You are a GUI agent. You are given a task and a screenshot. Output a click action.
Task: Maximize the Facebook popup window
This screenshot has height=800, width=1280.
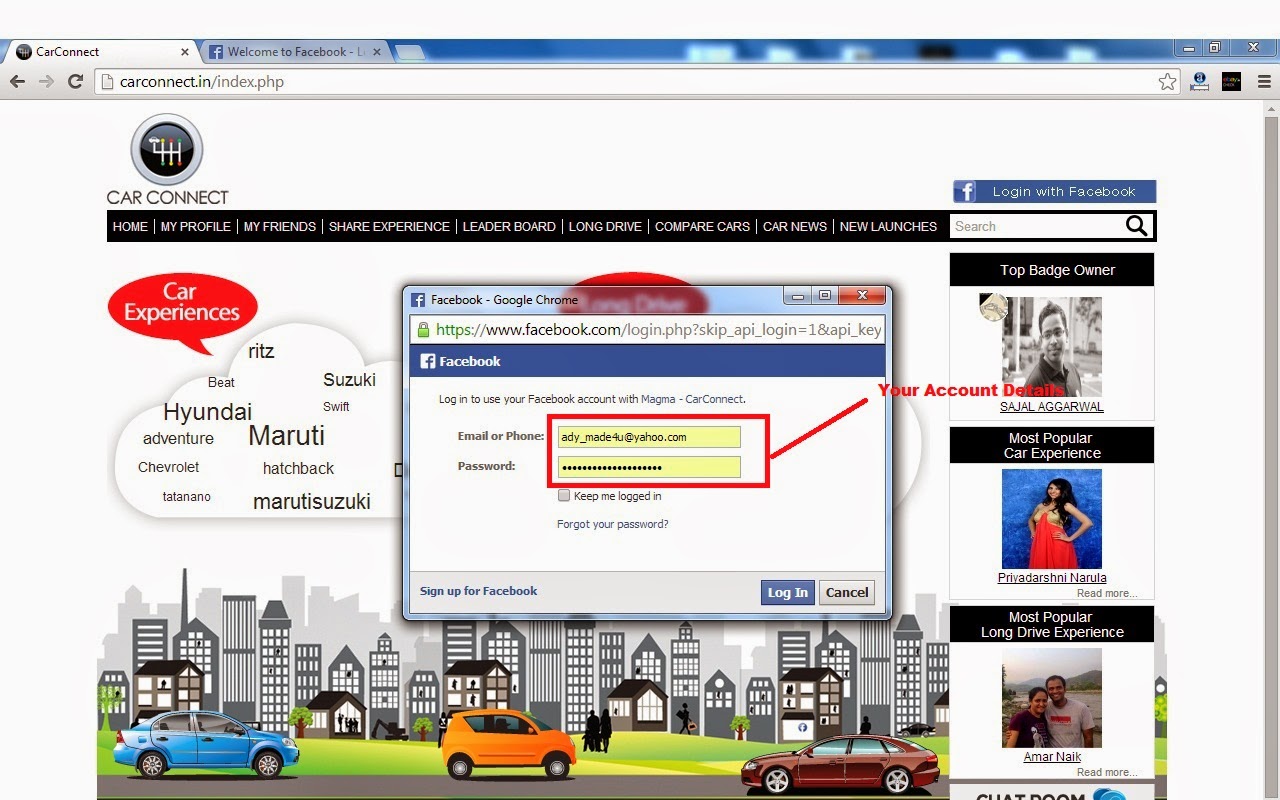tap(825, 296)
